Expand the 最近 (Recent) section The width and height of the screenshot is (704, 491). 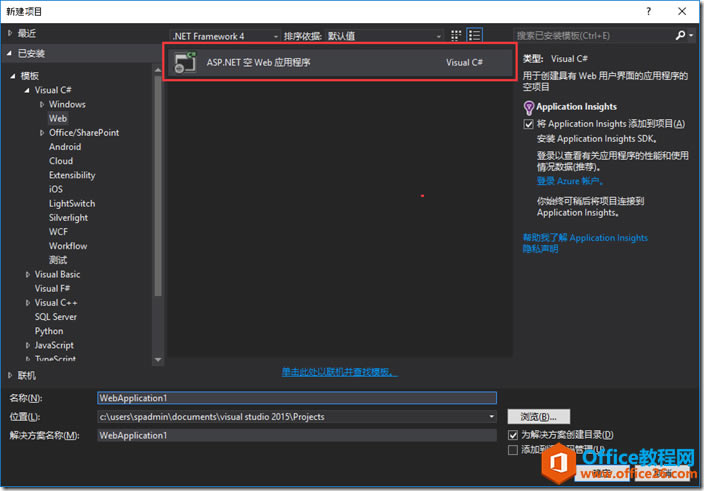pyautogui.click(x=10, y=33)
